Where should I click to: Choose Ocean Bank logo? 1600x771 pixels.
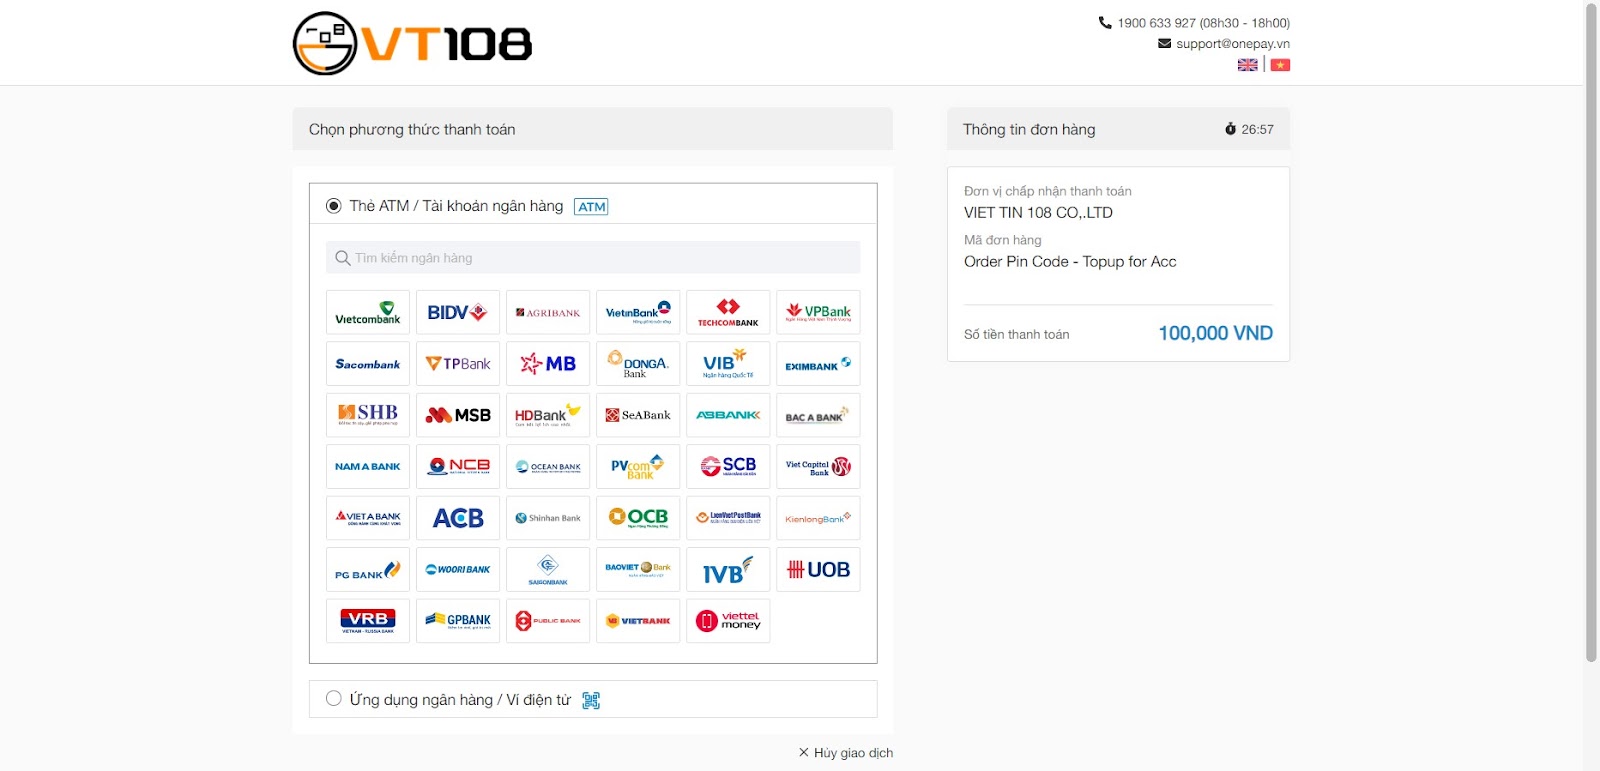(548, 467)
